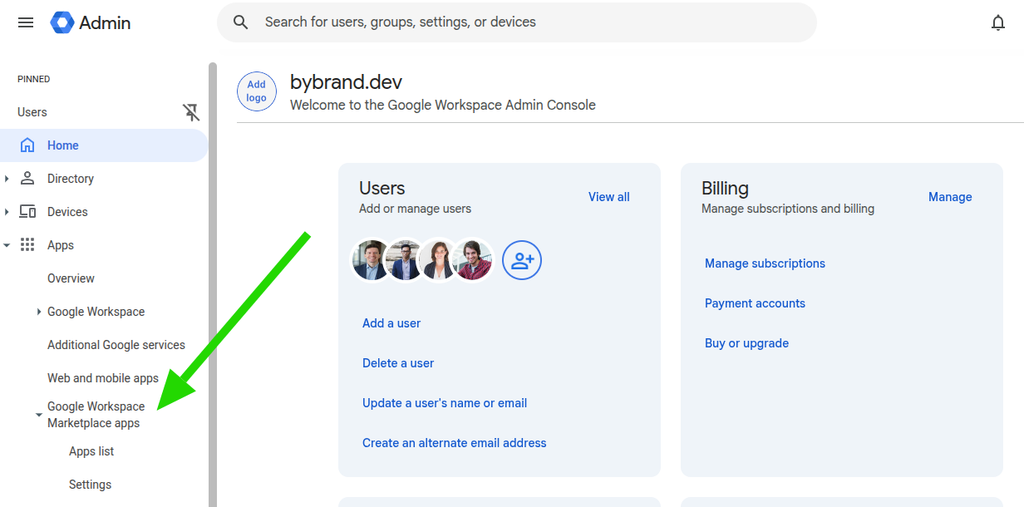Open the notifications bell
1024x507 pixels.
998,23
